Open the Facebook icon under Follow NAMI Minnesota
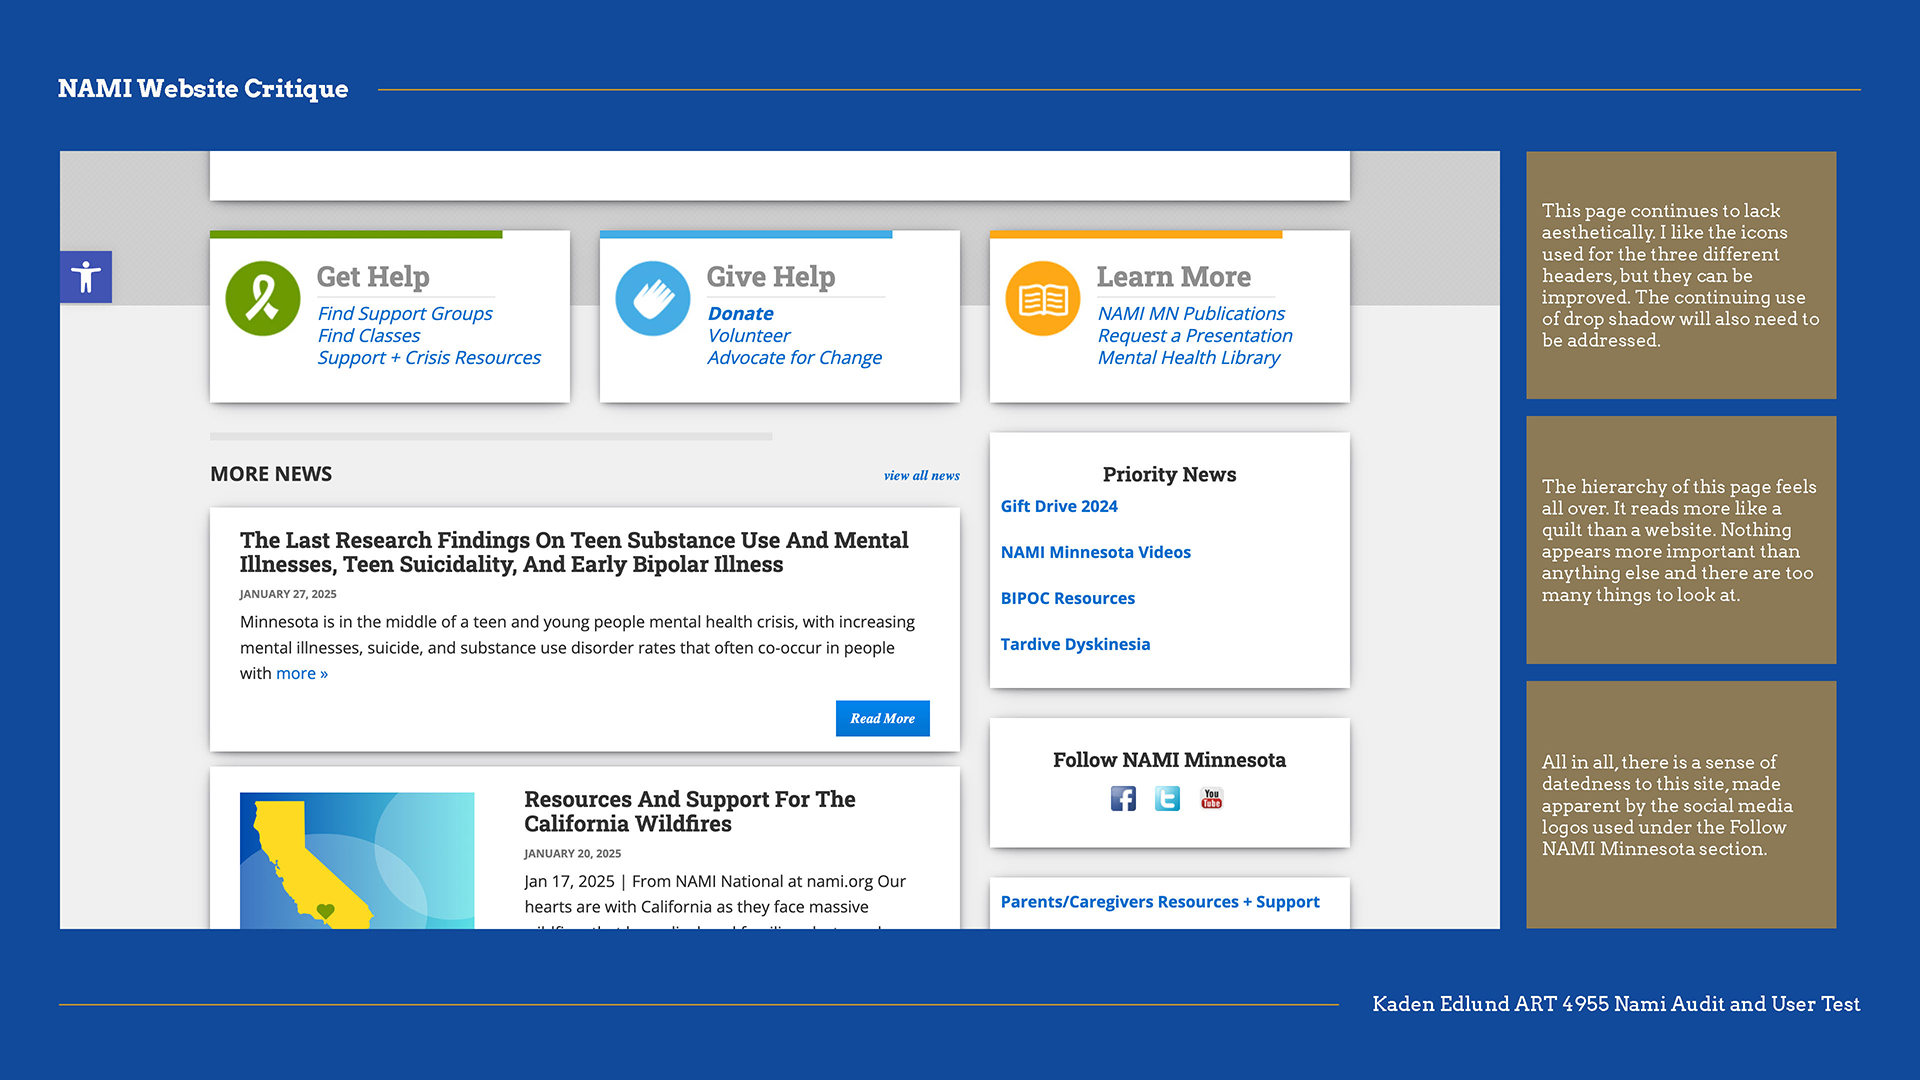The image size is (1920, 1080). click(x=1123, y=798)
